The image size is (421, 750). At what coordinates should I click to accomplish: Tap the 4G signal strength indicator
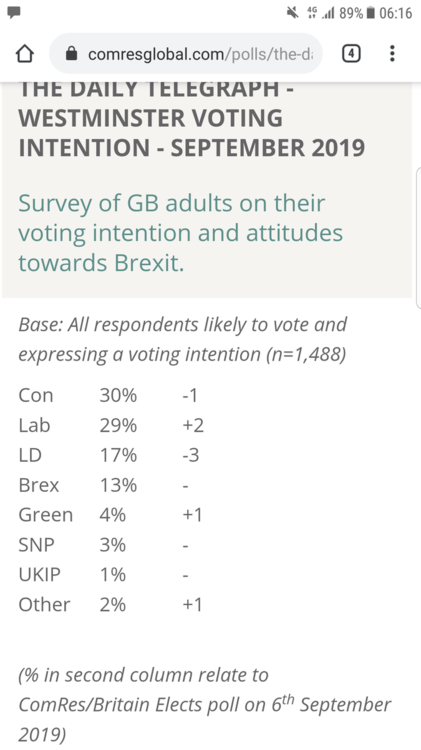coord(321,13)
